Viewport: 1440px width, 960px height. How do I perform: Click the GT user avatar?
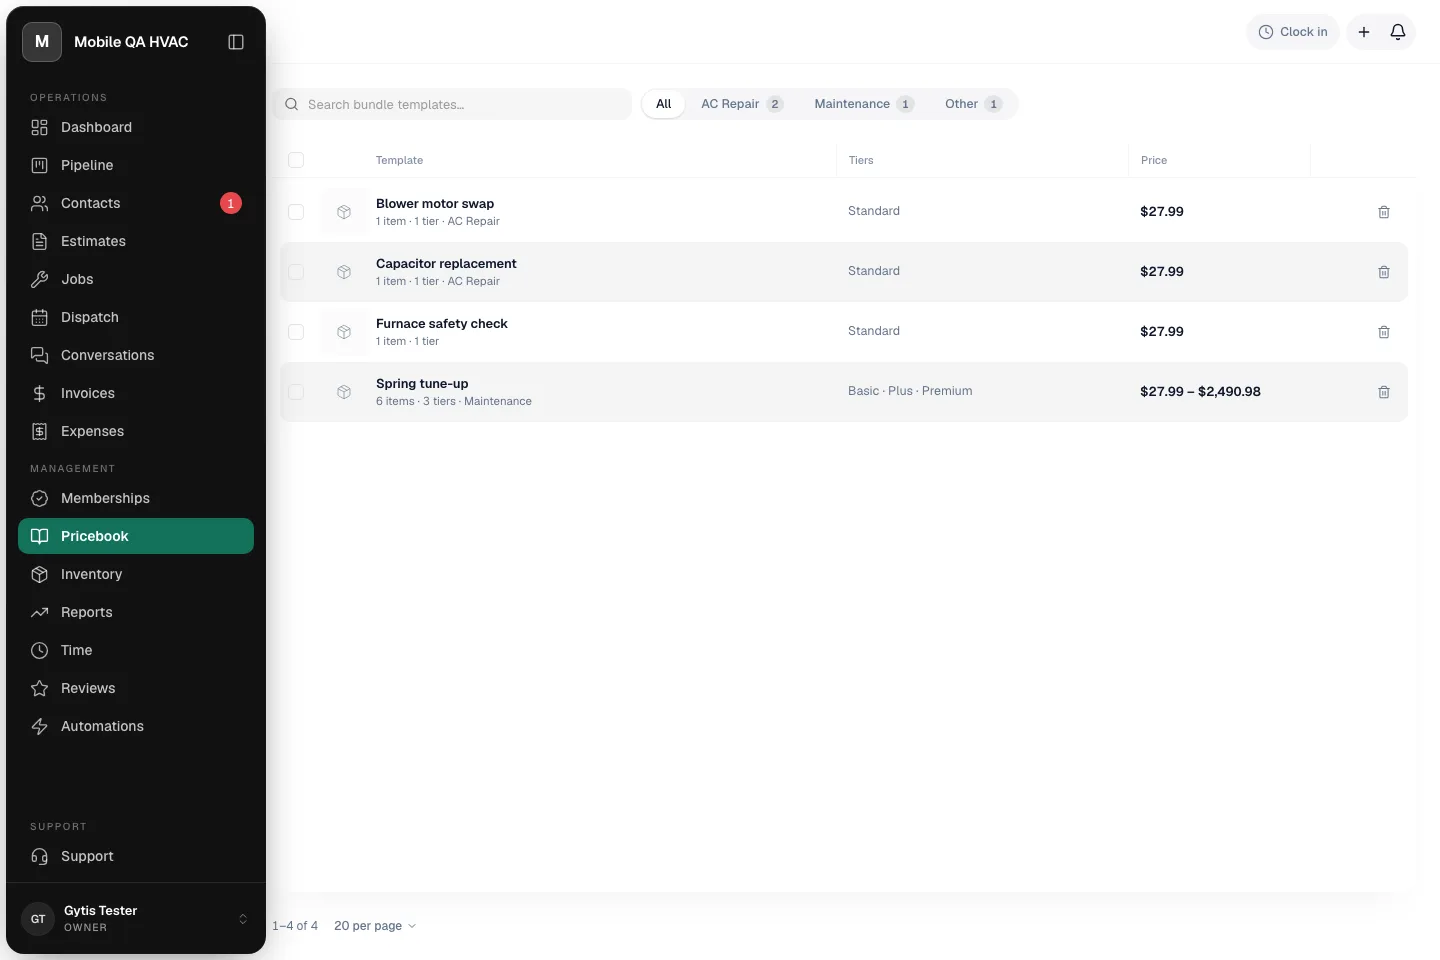(38, 919)
